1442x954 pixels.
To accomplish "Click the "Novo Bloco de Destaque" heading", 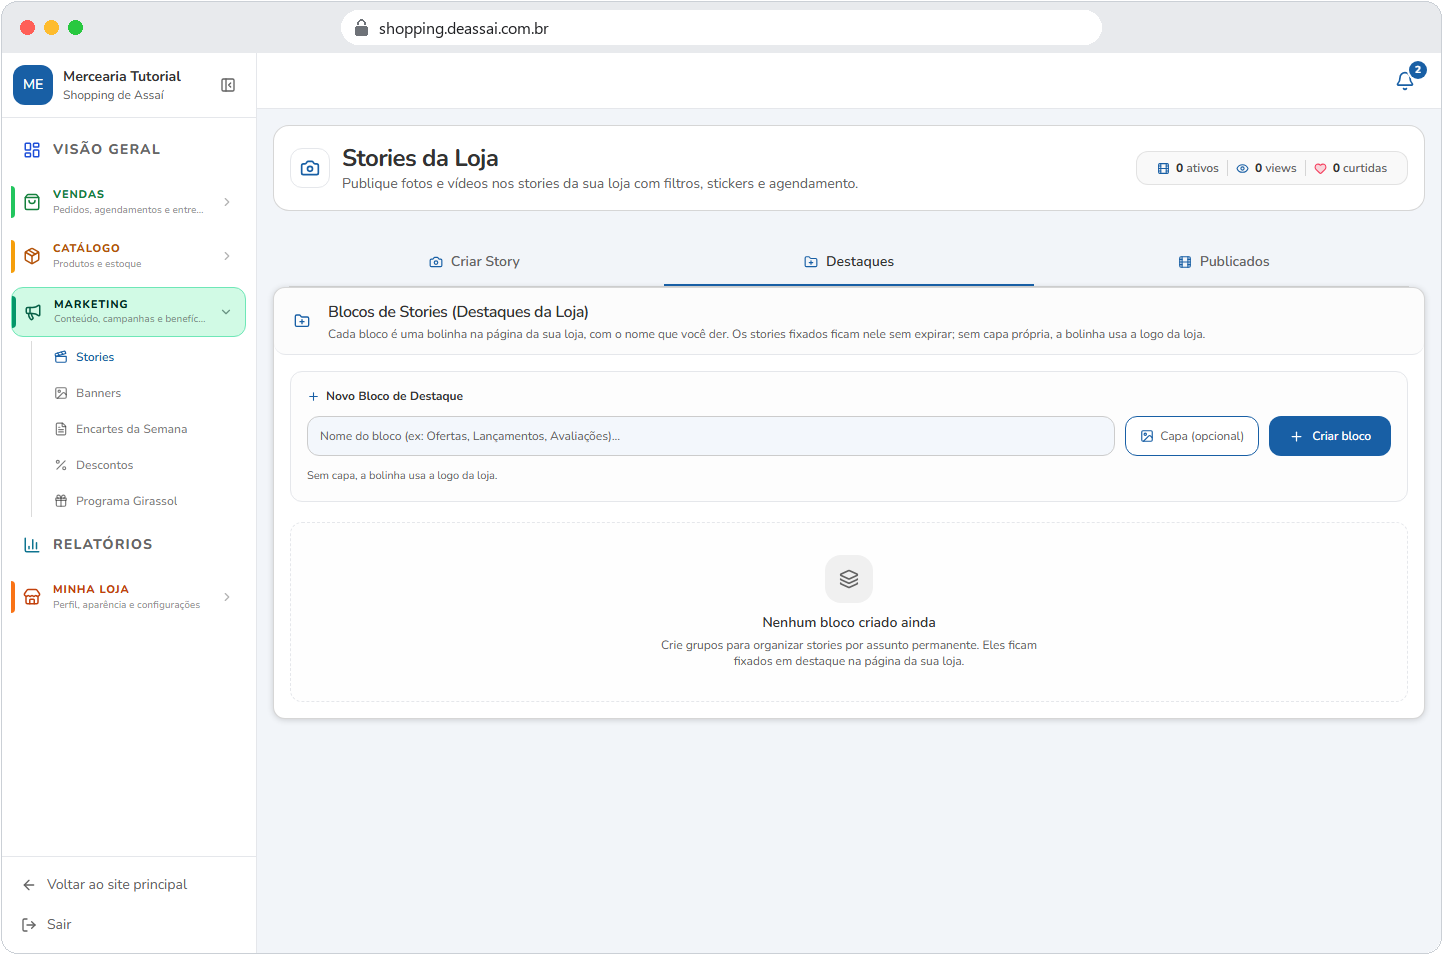I will (x=394, y=397).
